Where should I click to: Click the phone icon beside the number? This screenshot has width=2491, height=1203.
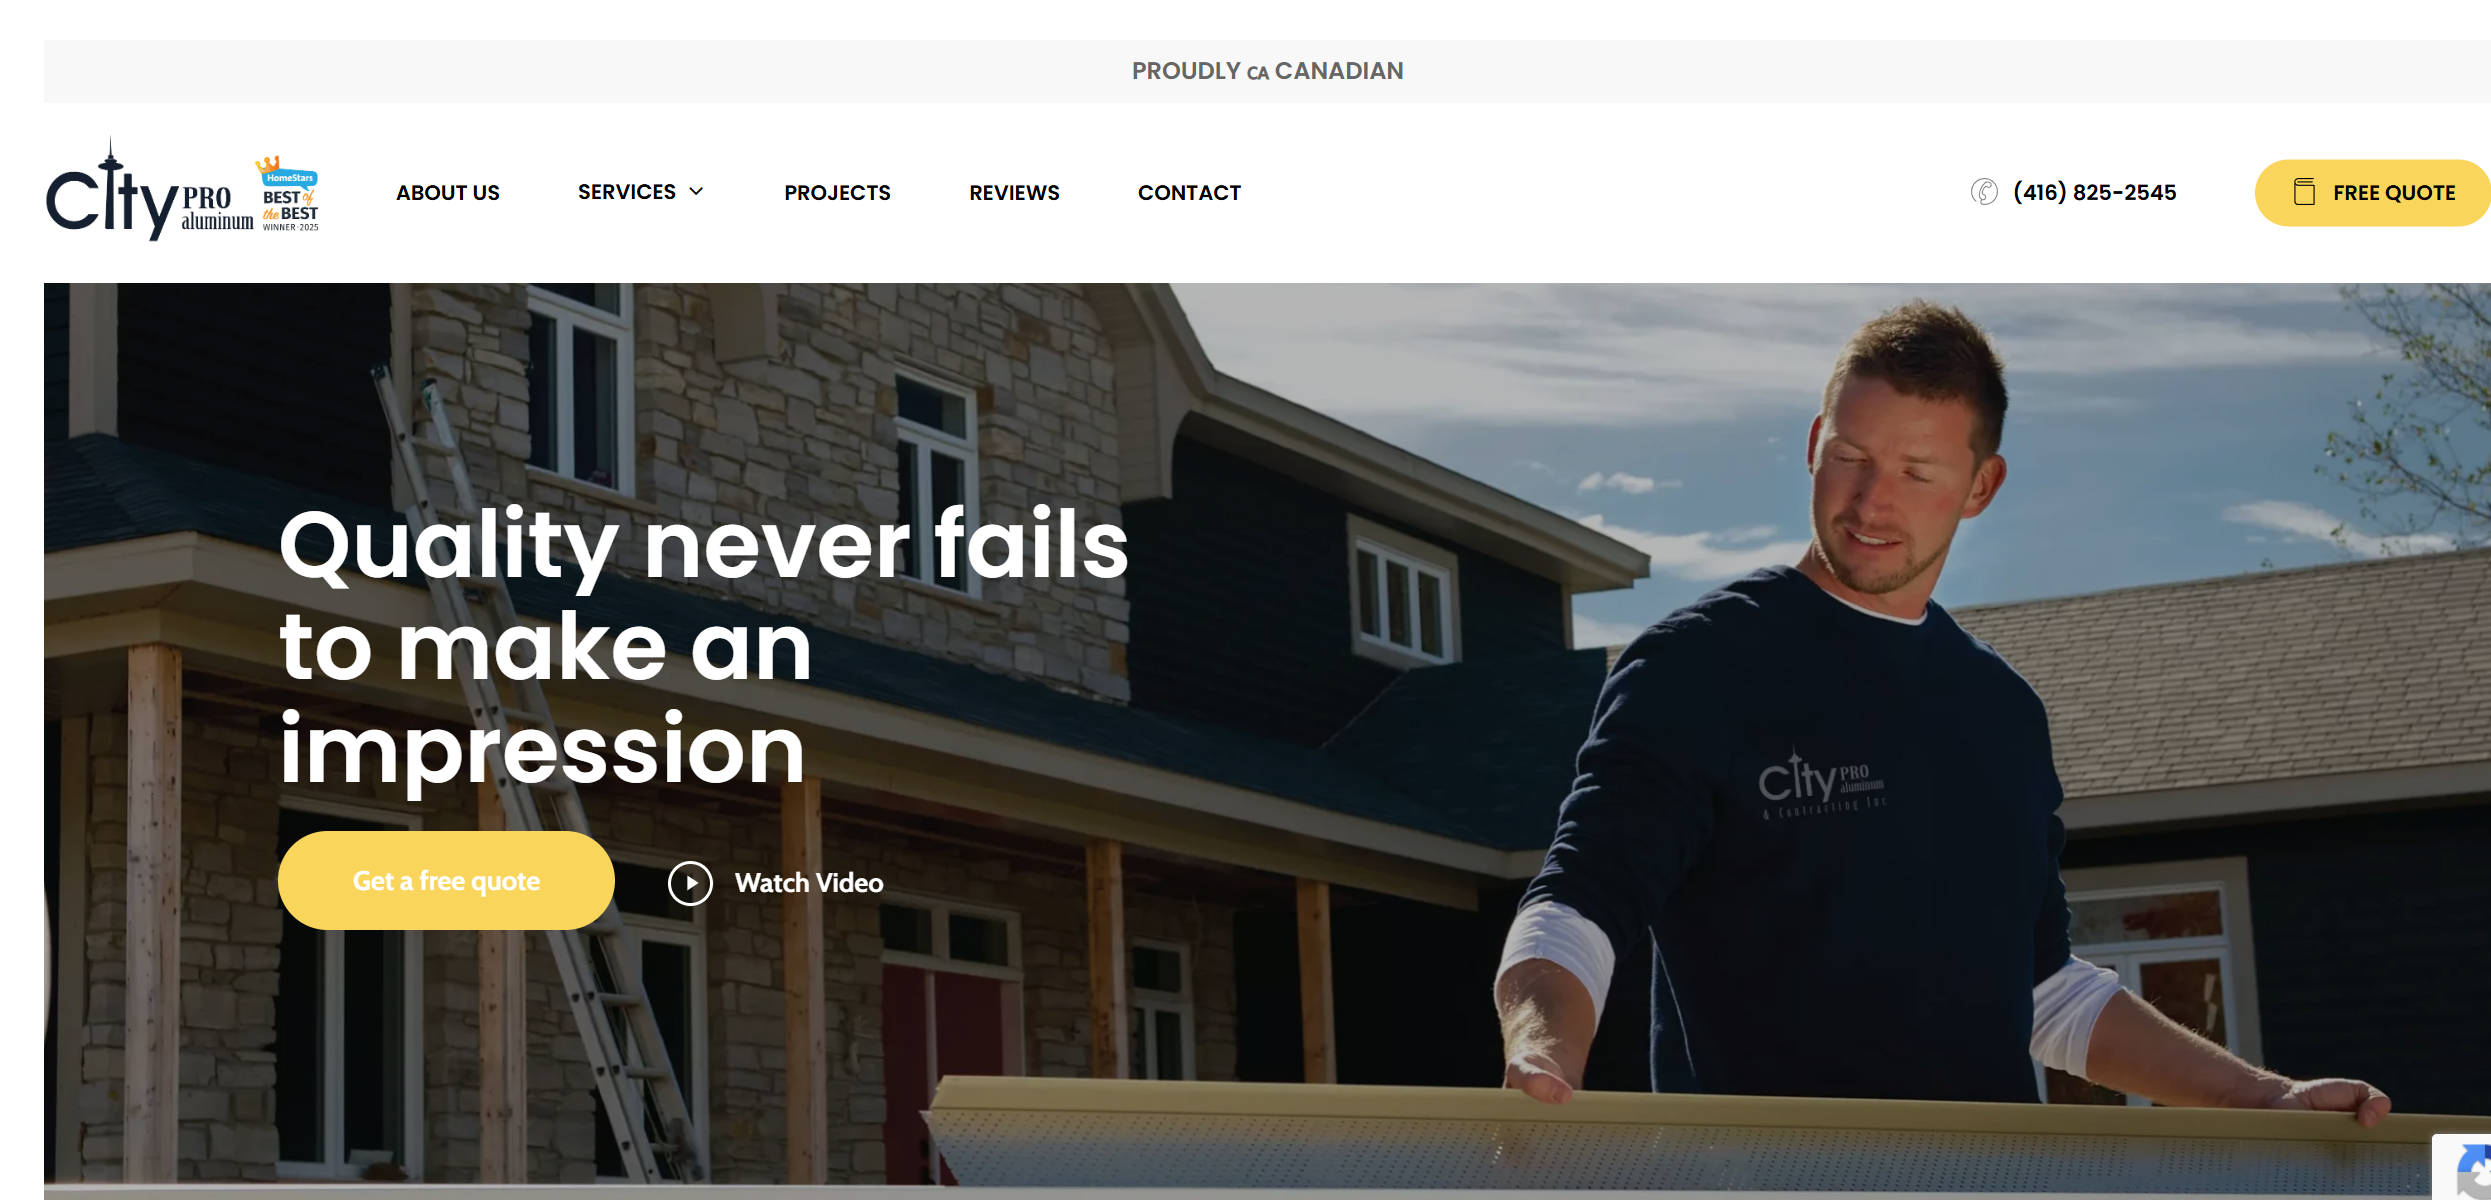pyautogui.click(x=1984, y=192)
